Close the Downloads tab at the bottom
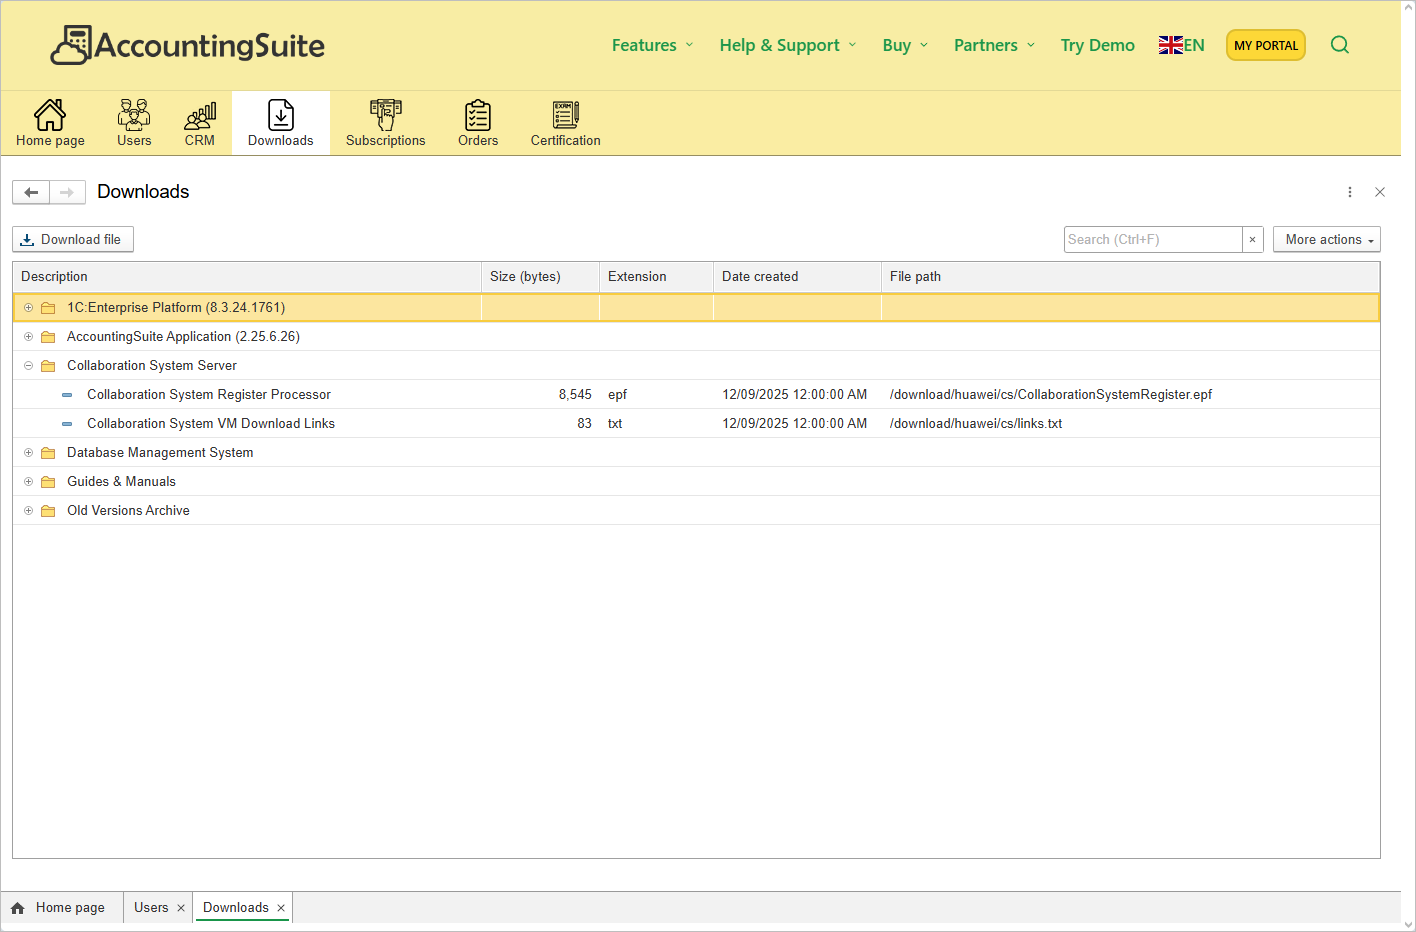1416x932 pixels. (281, 908)
